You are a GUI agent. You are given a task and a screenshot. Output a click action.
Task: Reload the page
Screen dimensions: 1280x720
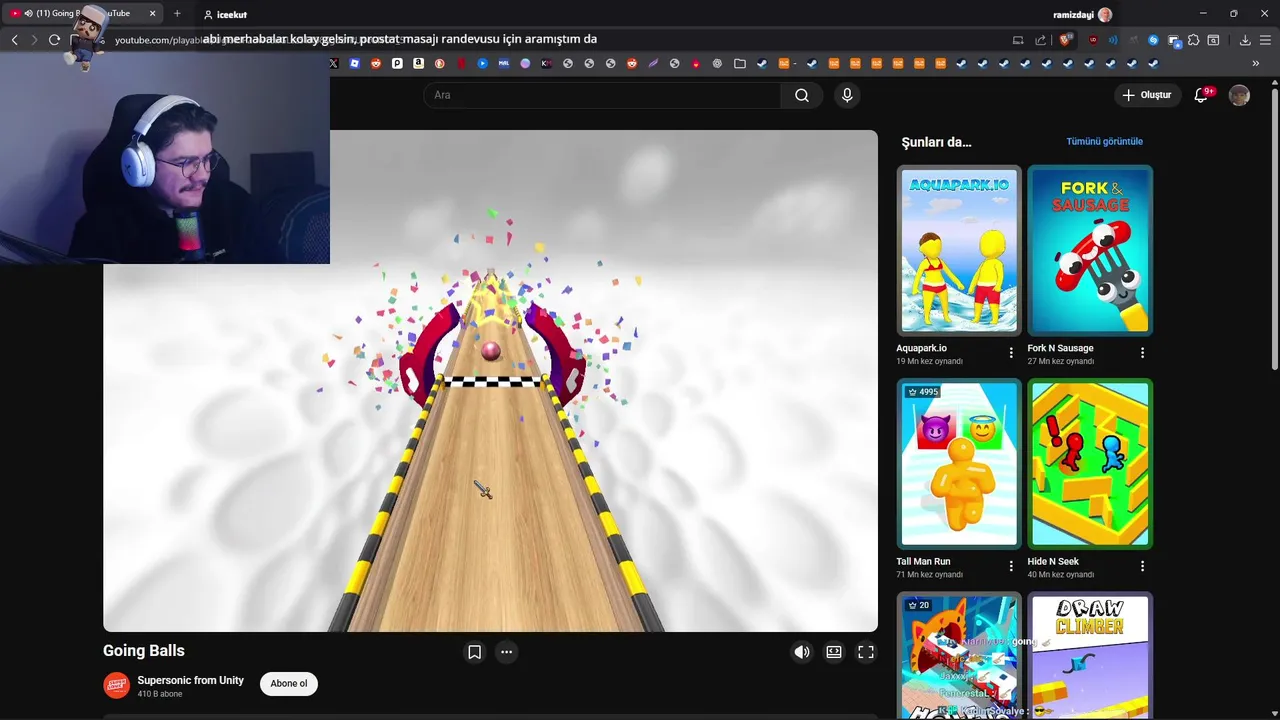pos(54,40)
